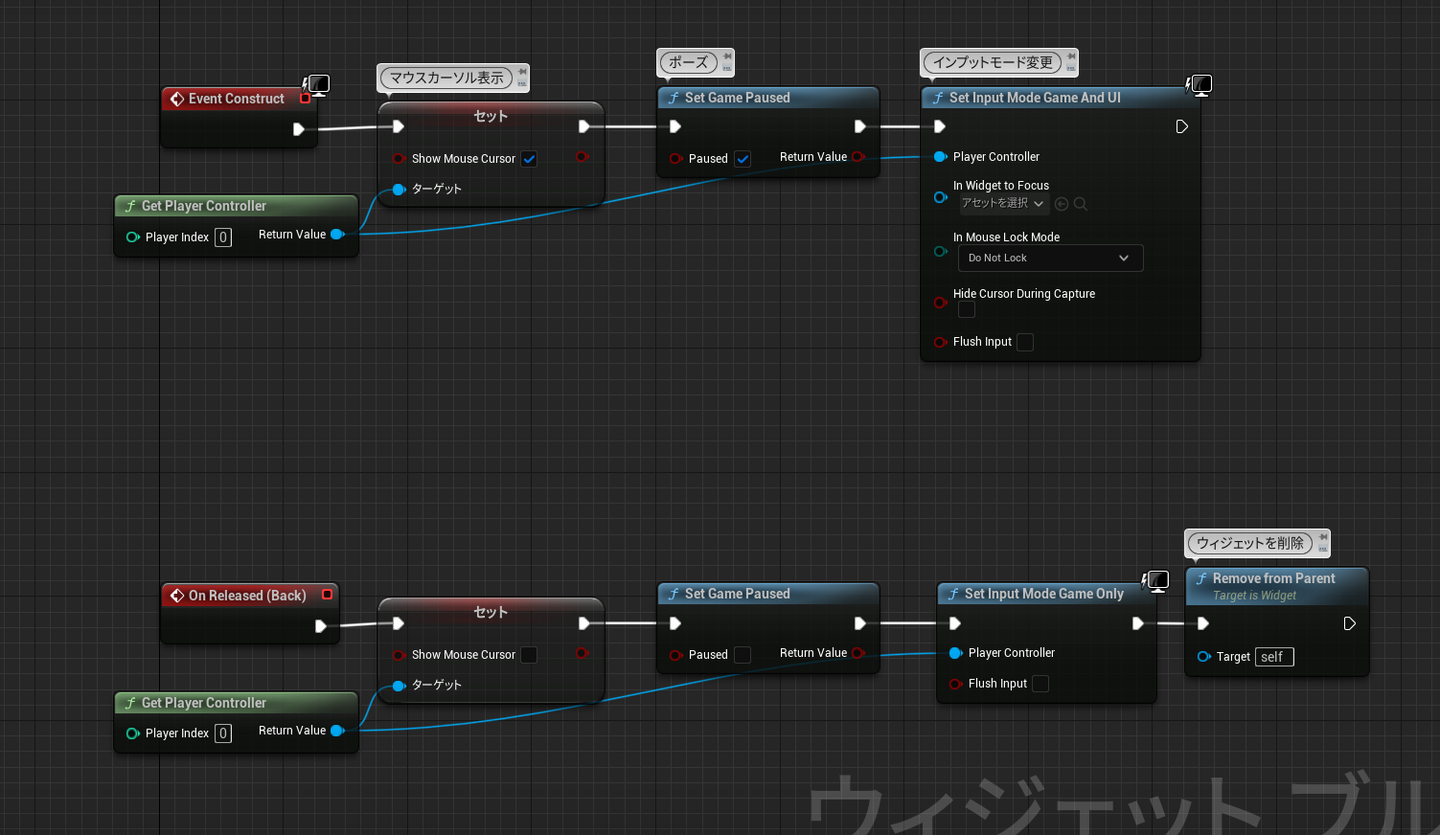Select the Set Input Mode Game And UI node title

click(x=1034, y=97)
